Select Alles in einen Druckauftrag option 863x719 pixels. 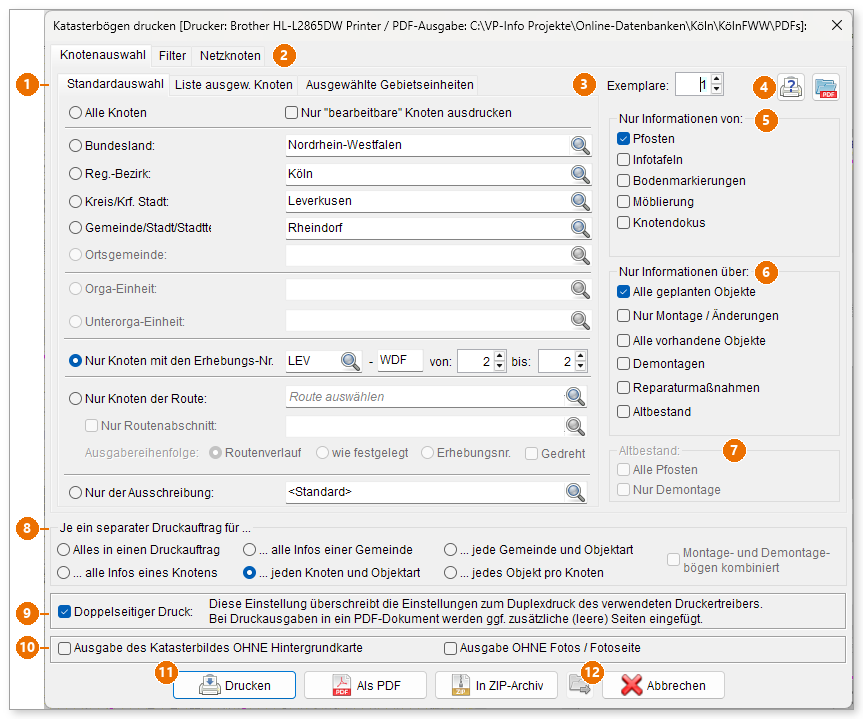click(x=64, y=550)
